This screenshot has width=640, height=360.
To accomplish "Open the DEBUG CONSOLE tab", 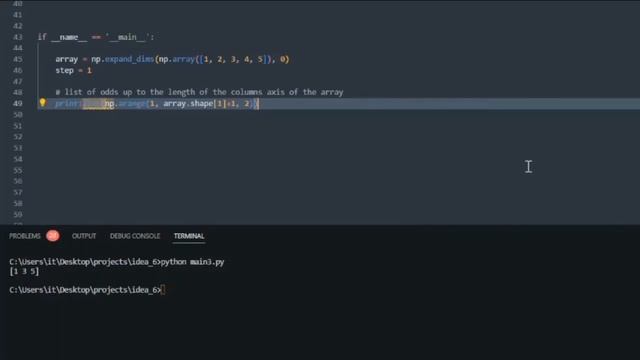I will (135, 236).
